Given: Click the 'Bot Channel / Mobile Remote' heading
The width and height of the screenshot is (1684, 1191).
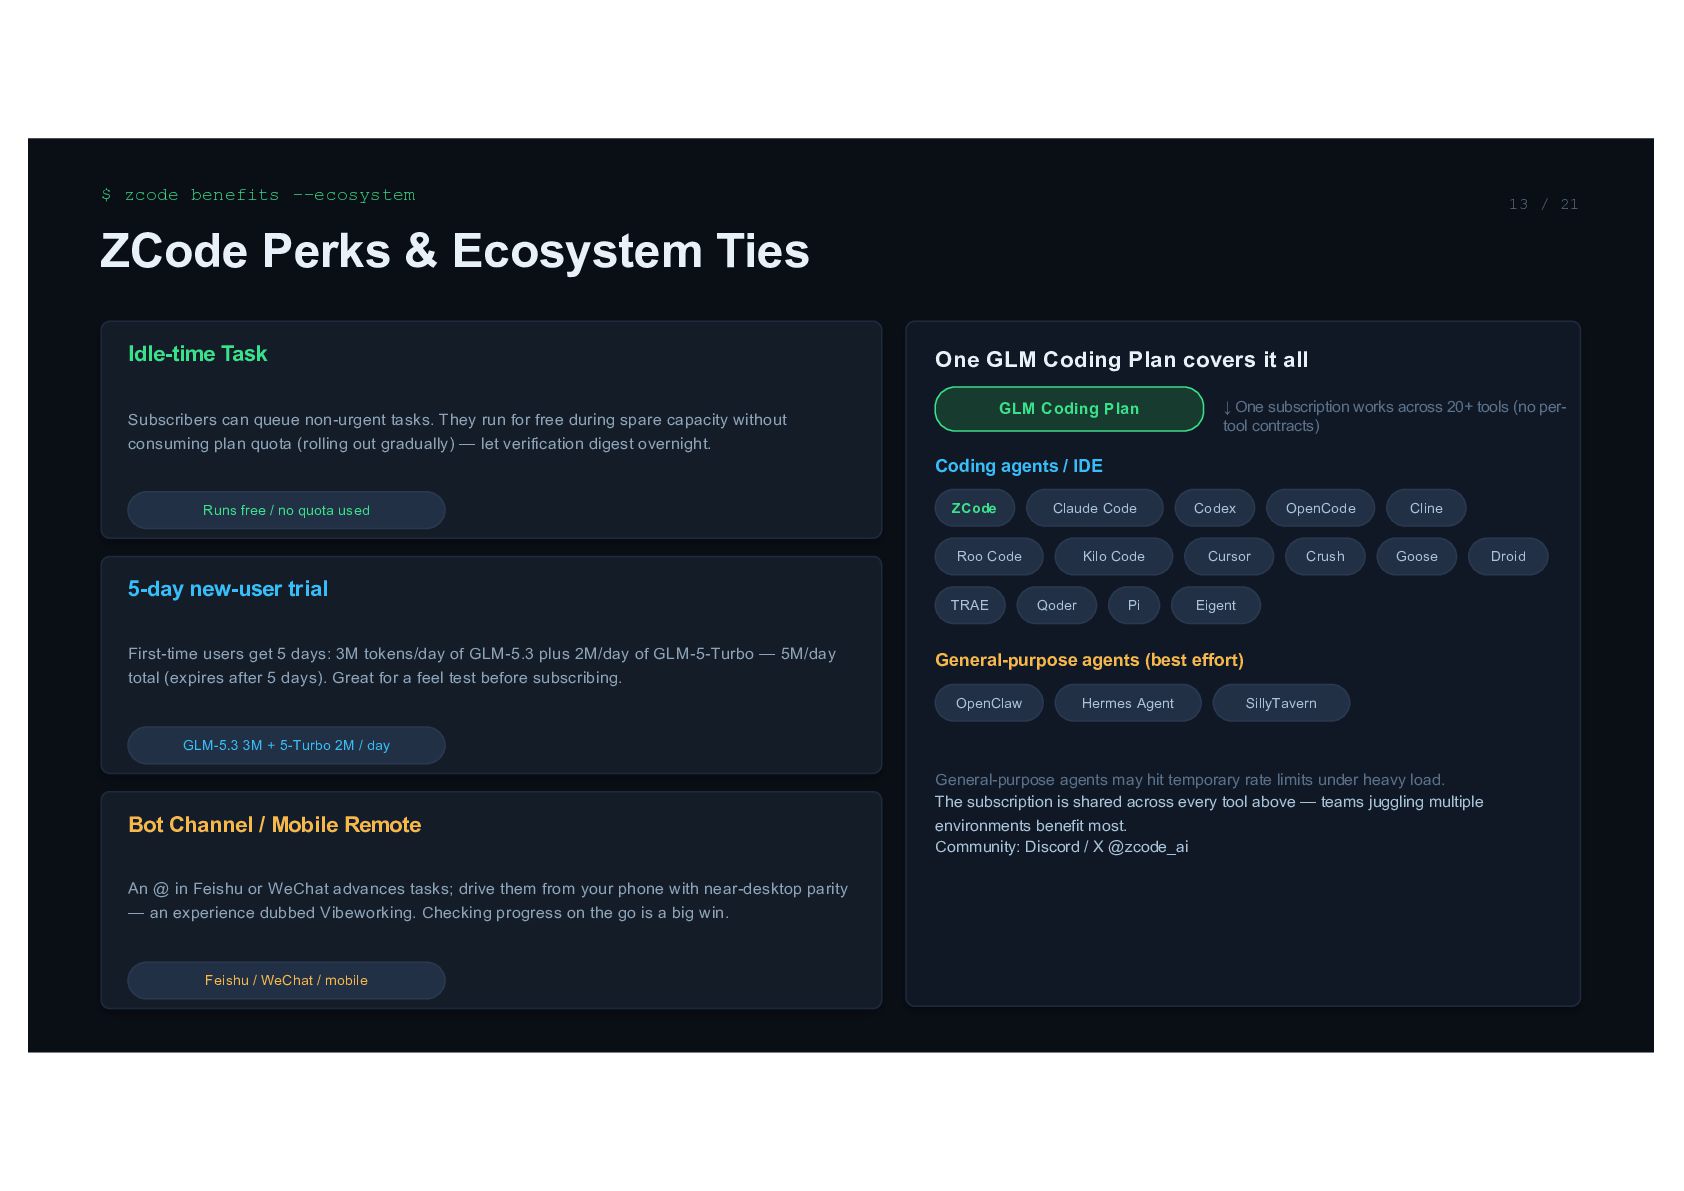Looking at the screenshot, I should point(274,825).
